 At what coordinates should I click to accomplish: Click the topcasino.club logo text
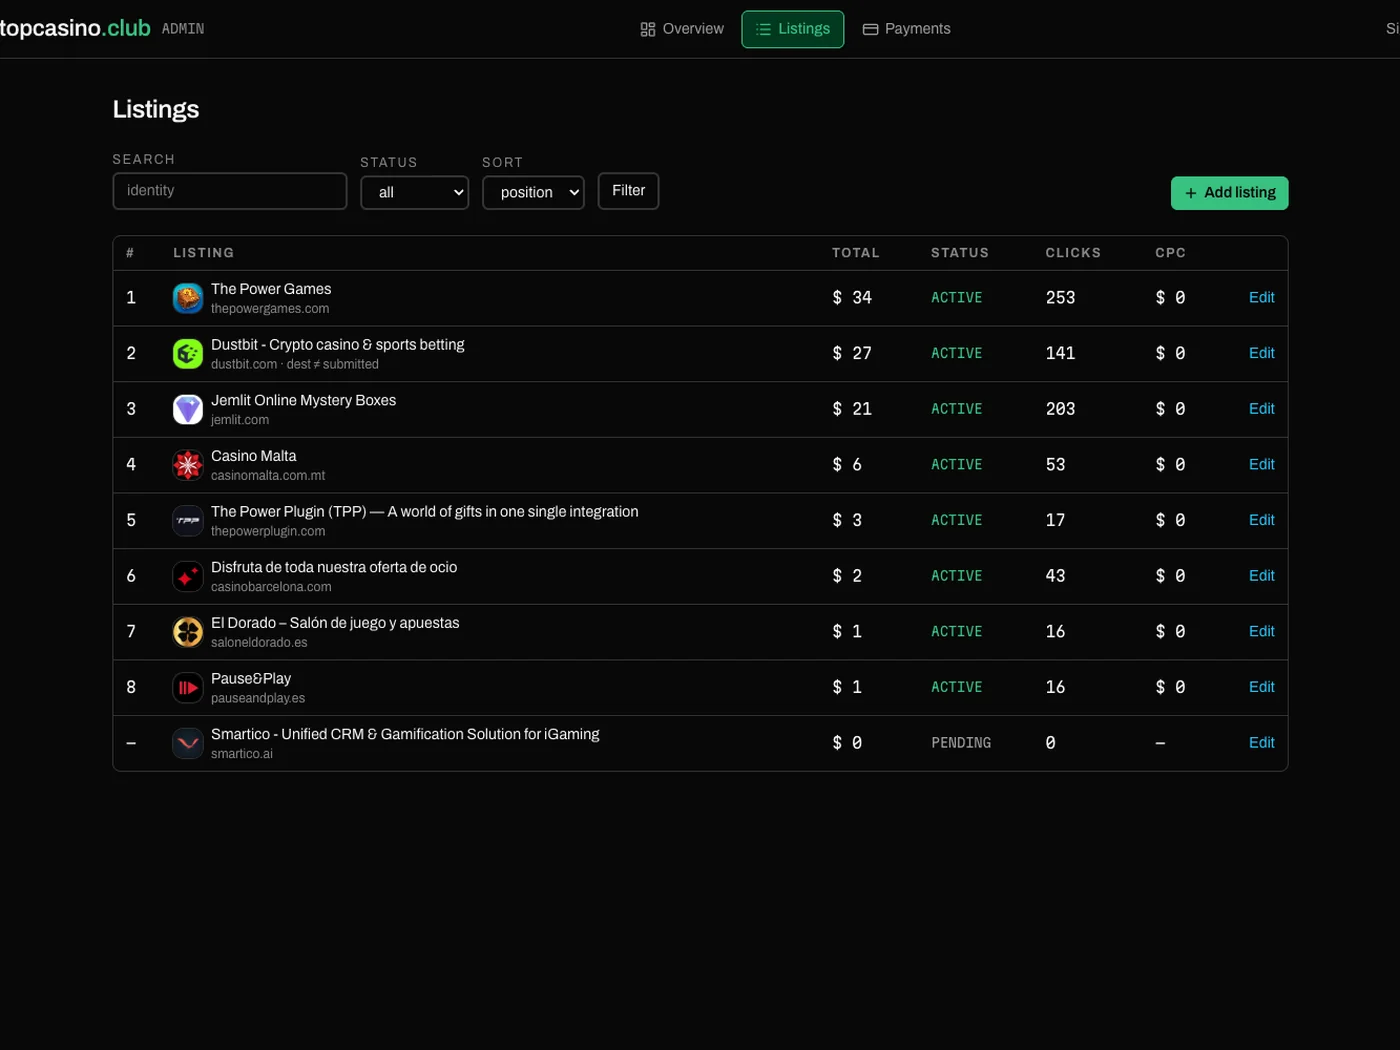point(75,28)
